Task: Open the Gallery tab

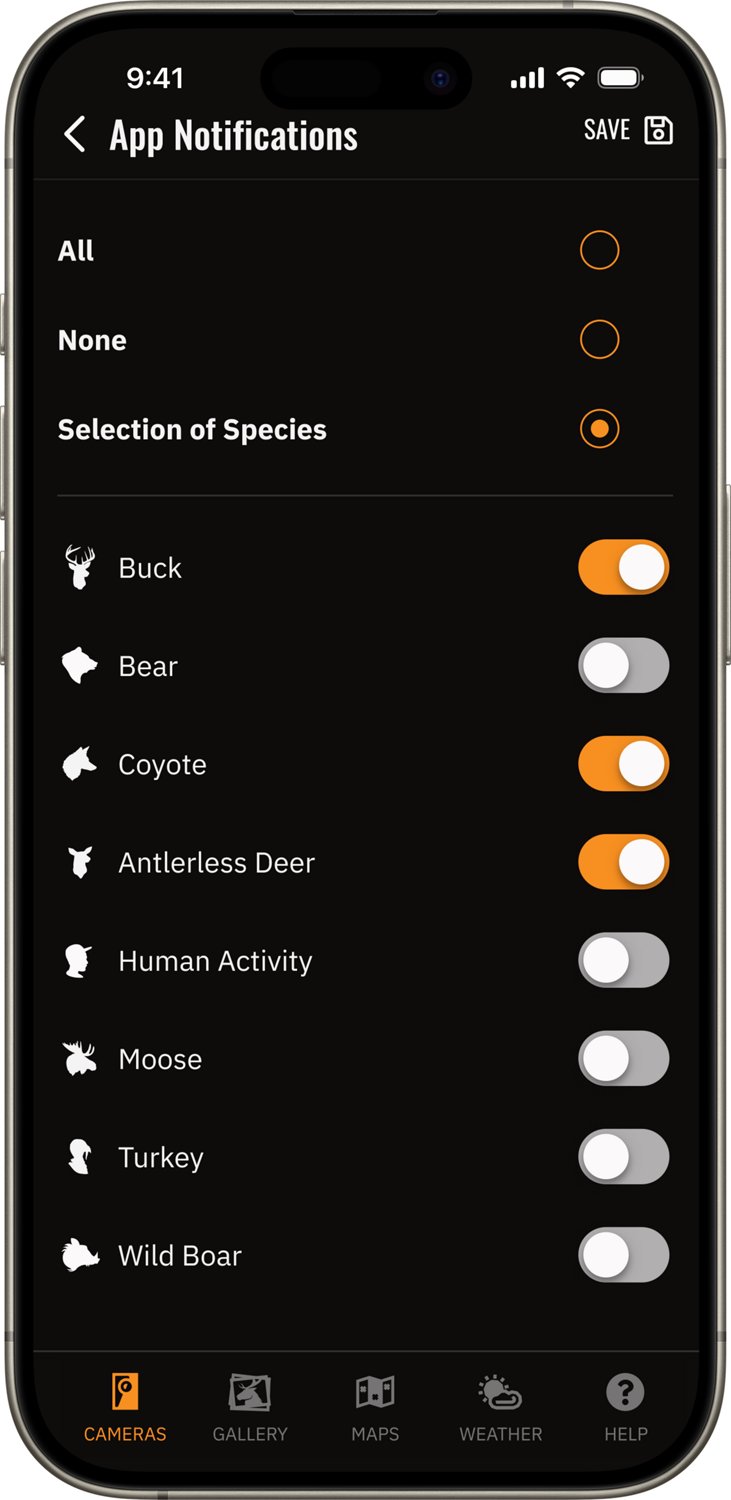Action: pos(250,1407)
